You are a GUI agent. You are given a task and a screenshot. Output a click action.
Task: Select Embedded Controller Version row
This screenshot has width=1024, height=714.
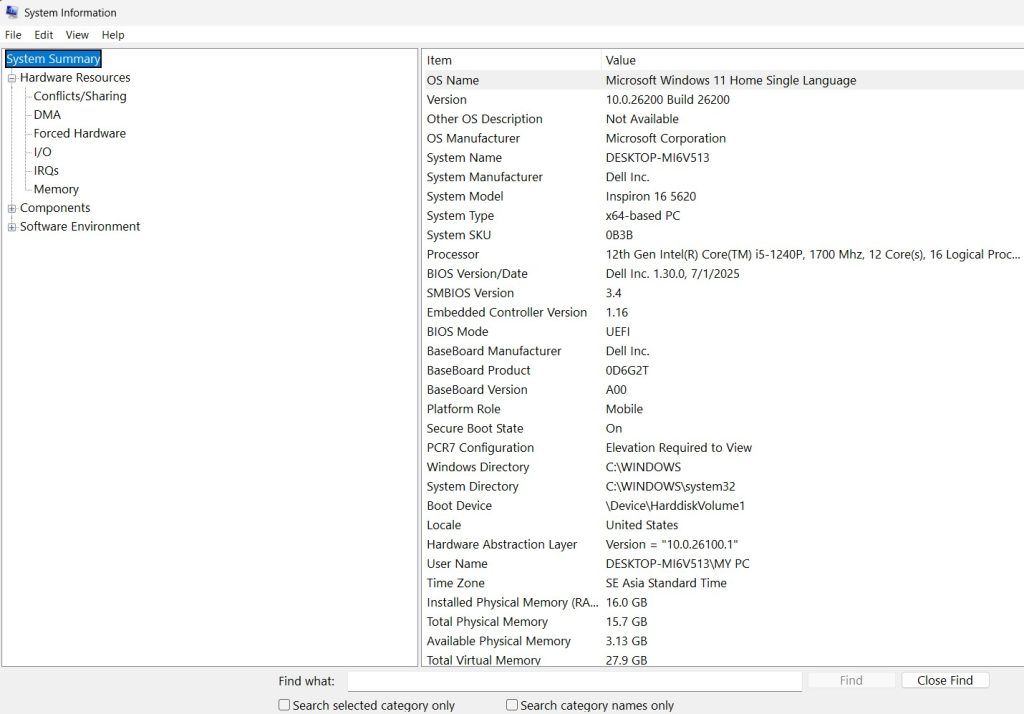click(x=723, y=312)
